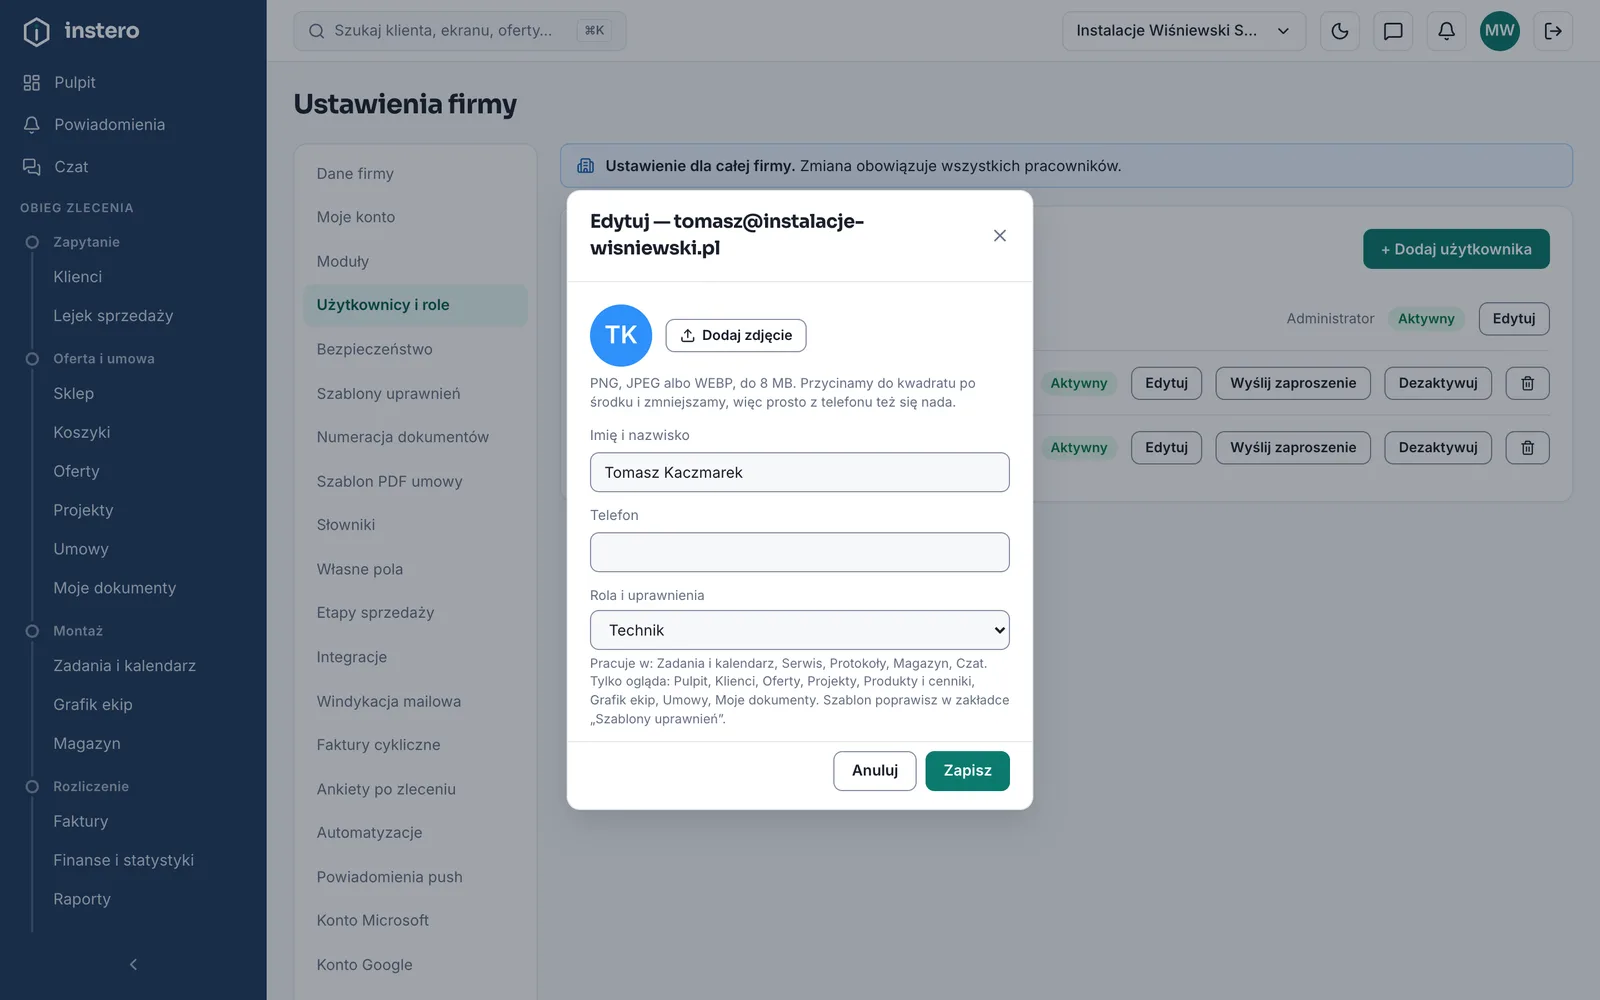Open Dane firmy settings tab

415,174
